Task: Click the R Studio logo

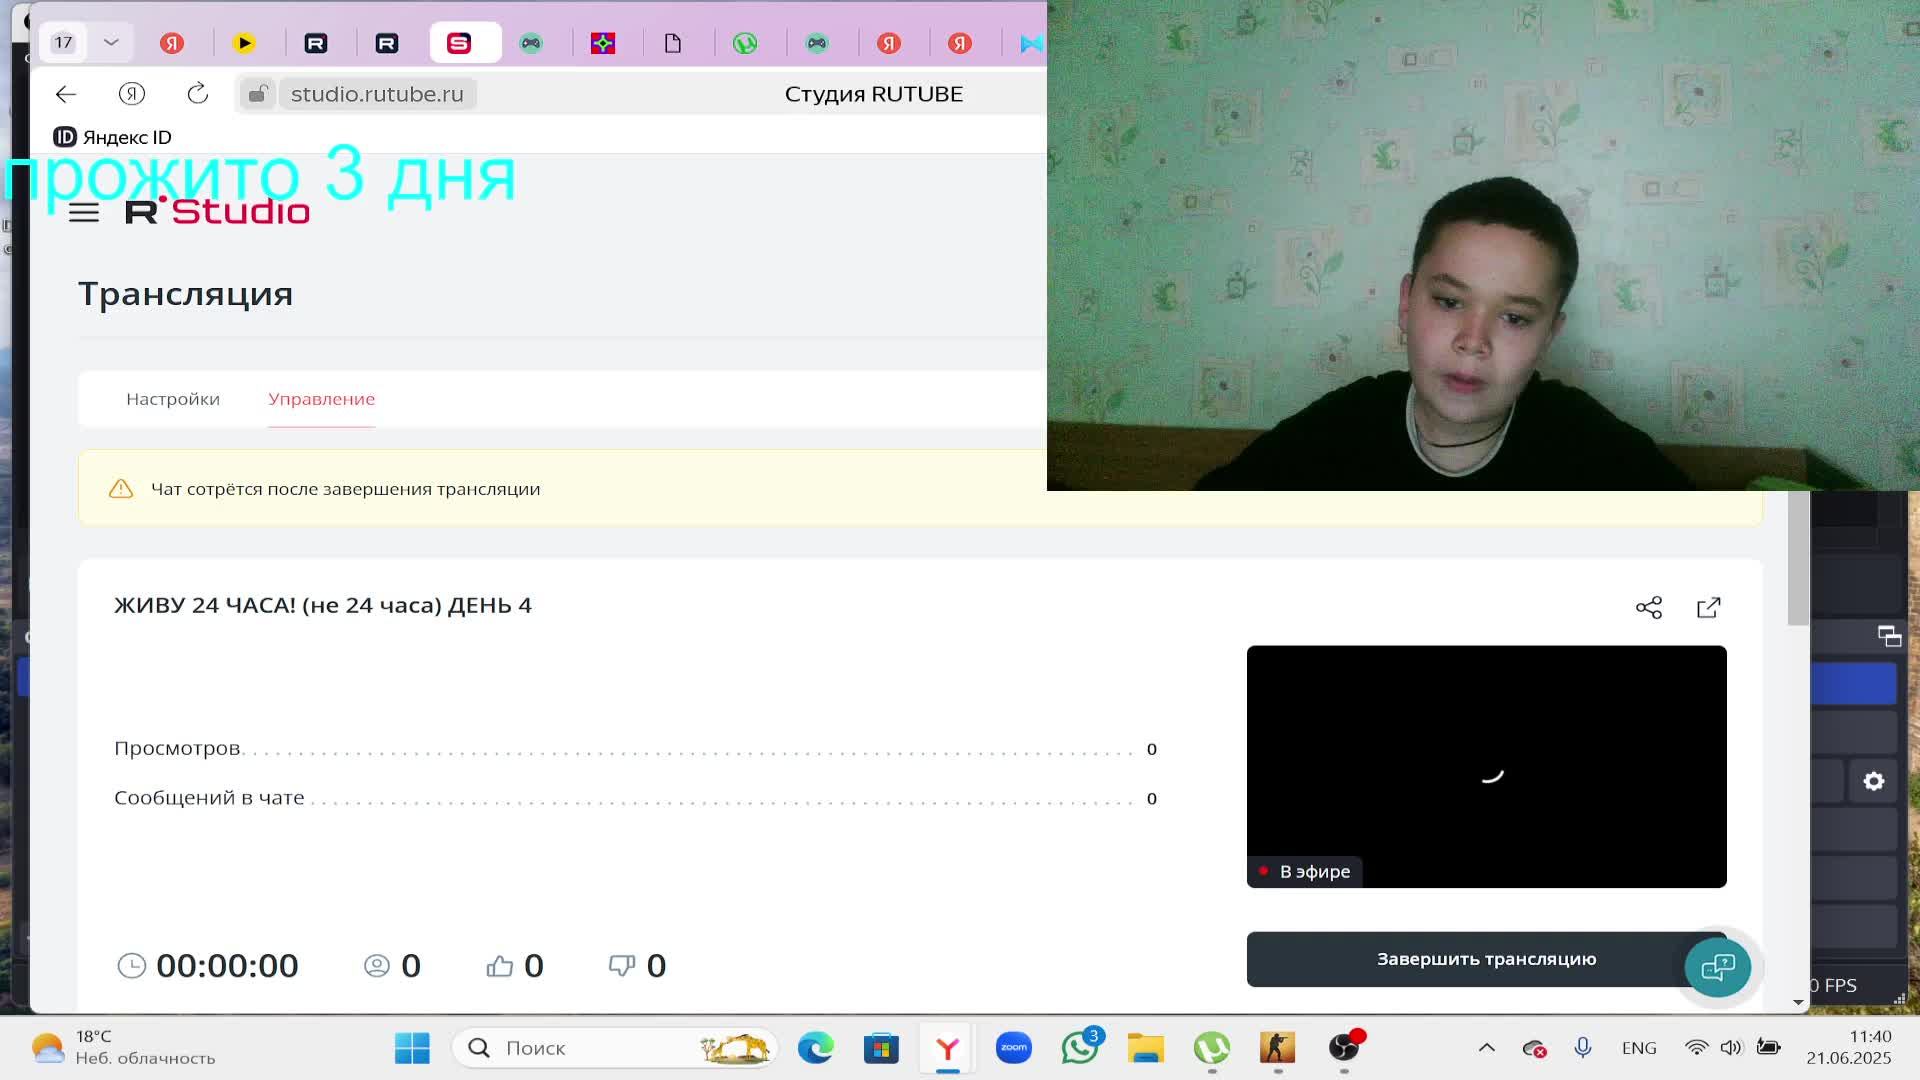Action: click(217, 211)
